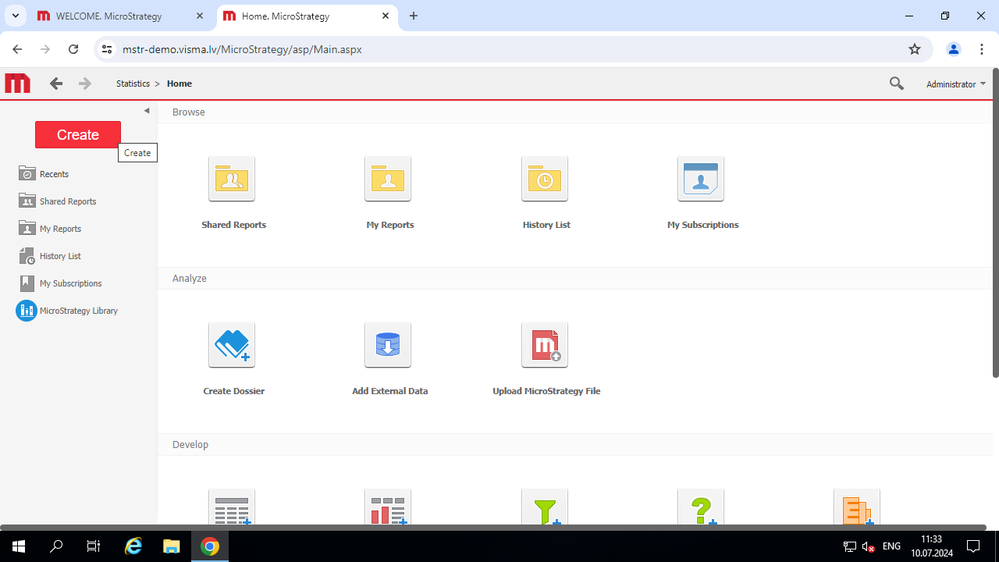Click the vertical page scrollbar
The image size is (999, 562).
pyautogui.click(x=995, y=223)
